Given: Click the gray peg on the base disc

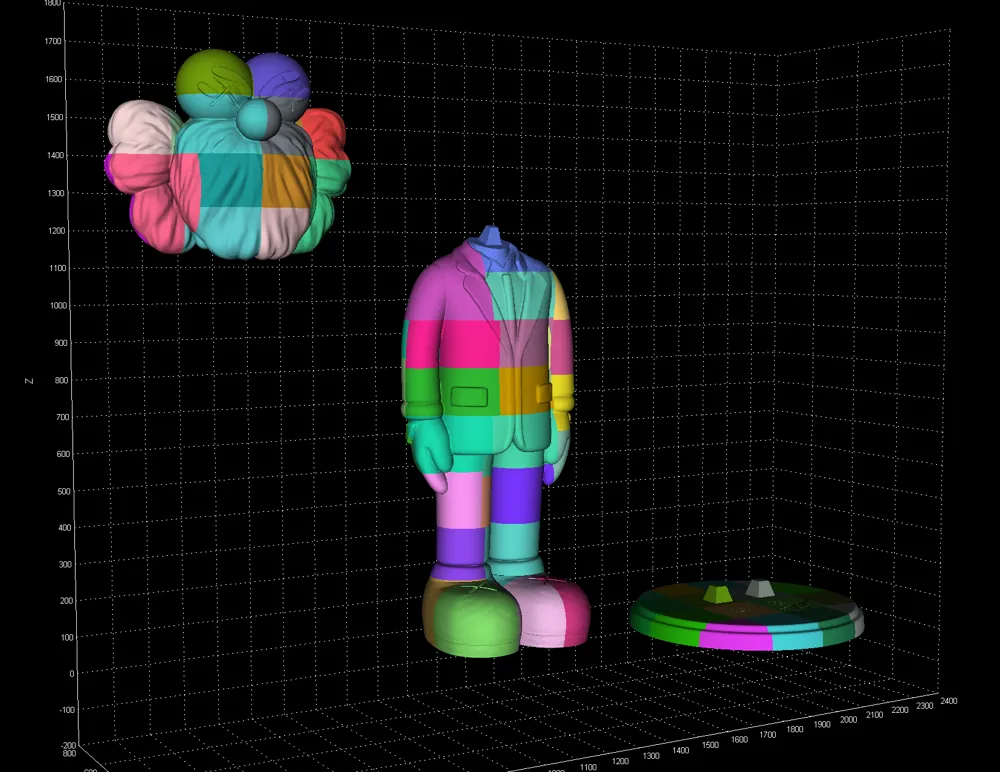Looking at the screenshot, I should 760,588.
